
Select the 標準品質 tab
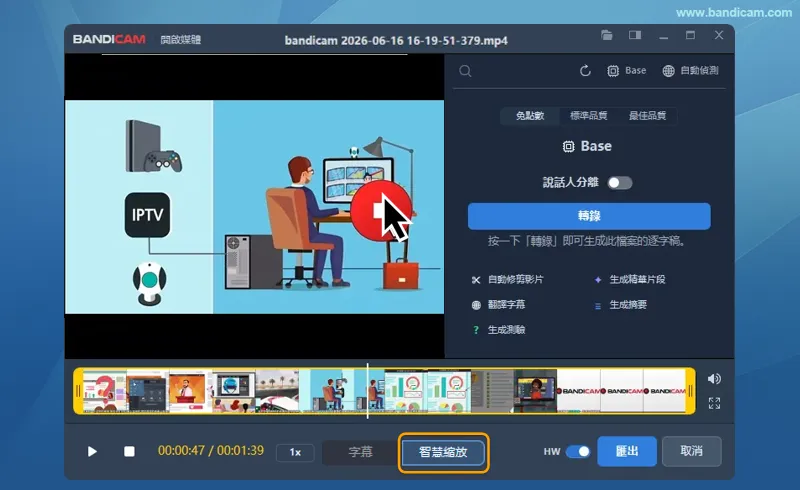coord(588,116)
